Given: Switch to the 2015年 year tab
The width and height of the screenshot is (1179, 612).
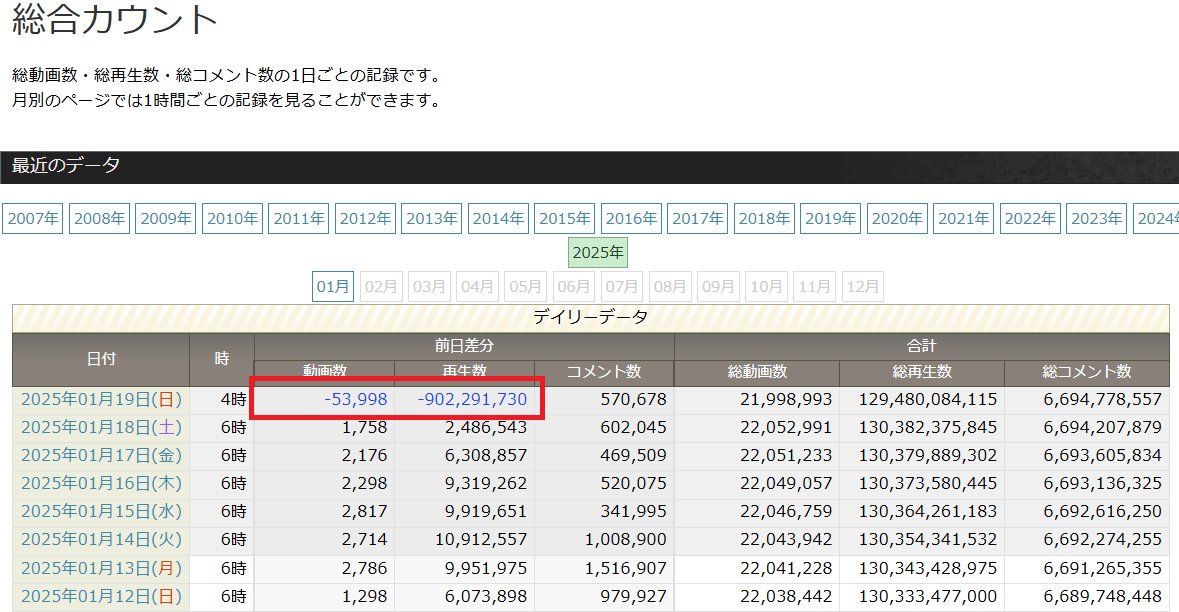Looking at the screenshot, I should coord(565,219).
